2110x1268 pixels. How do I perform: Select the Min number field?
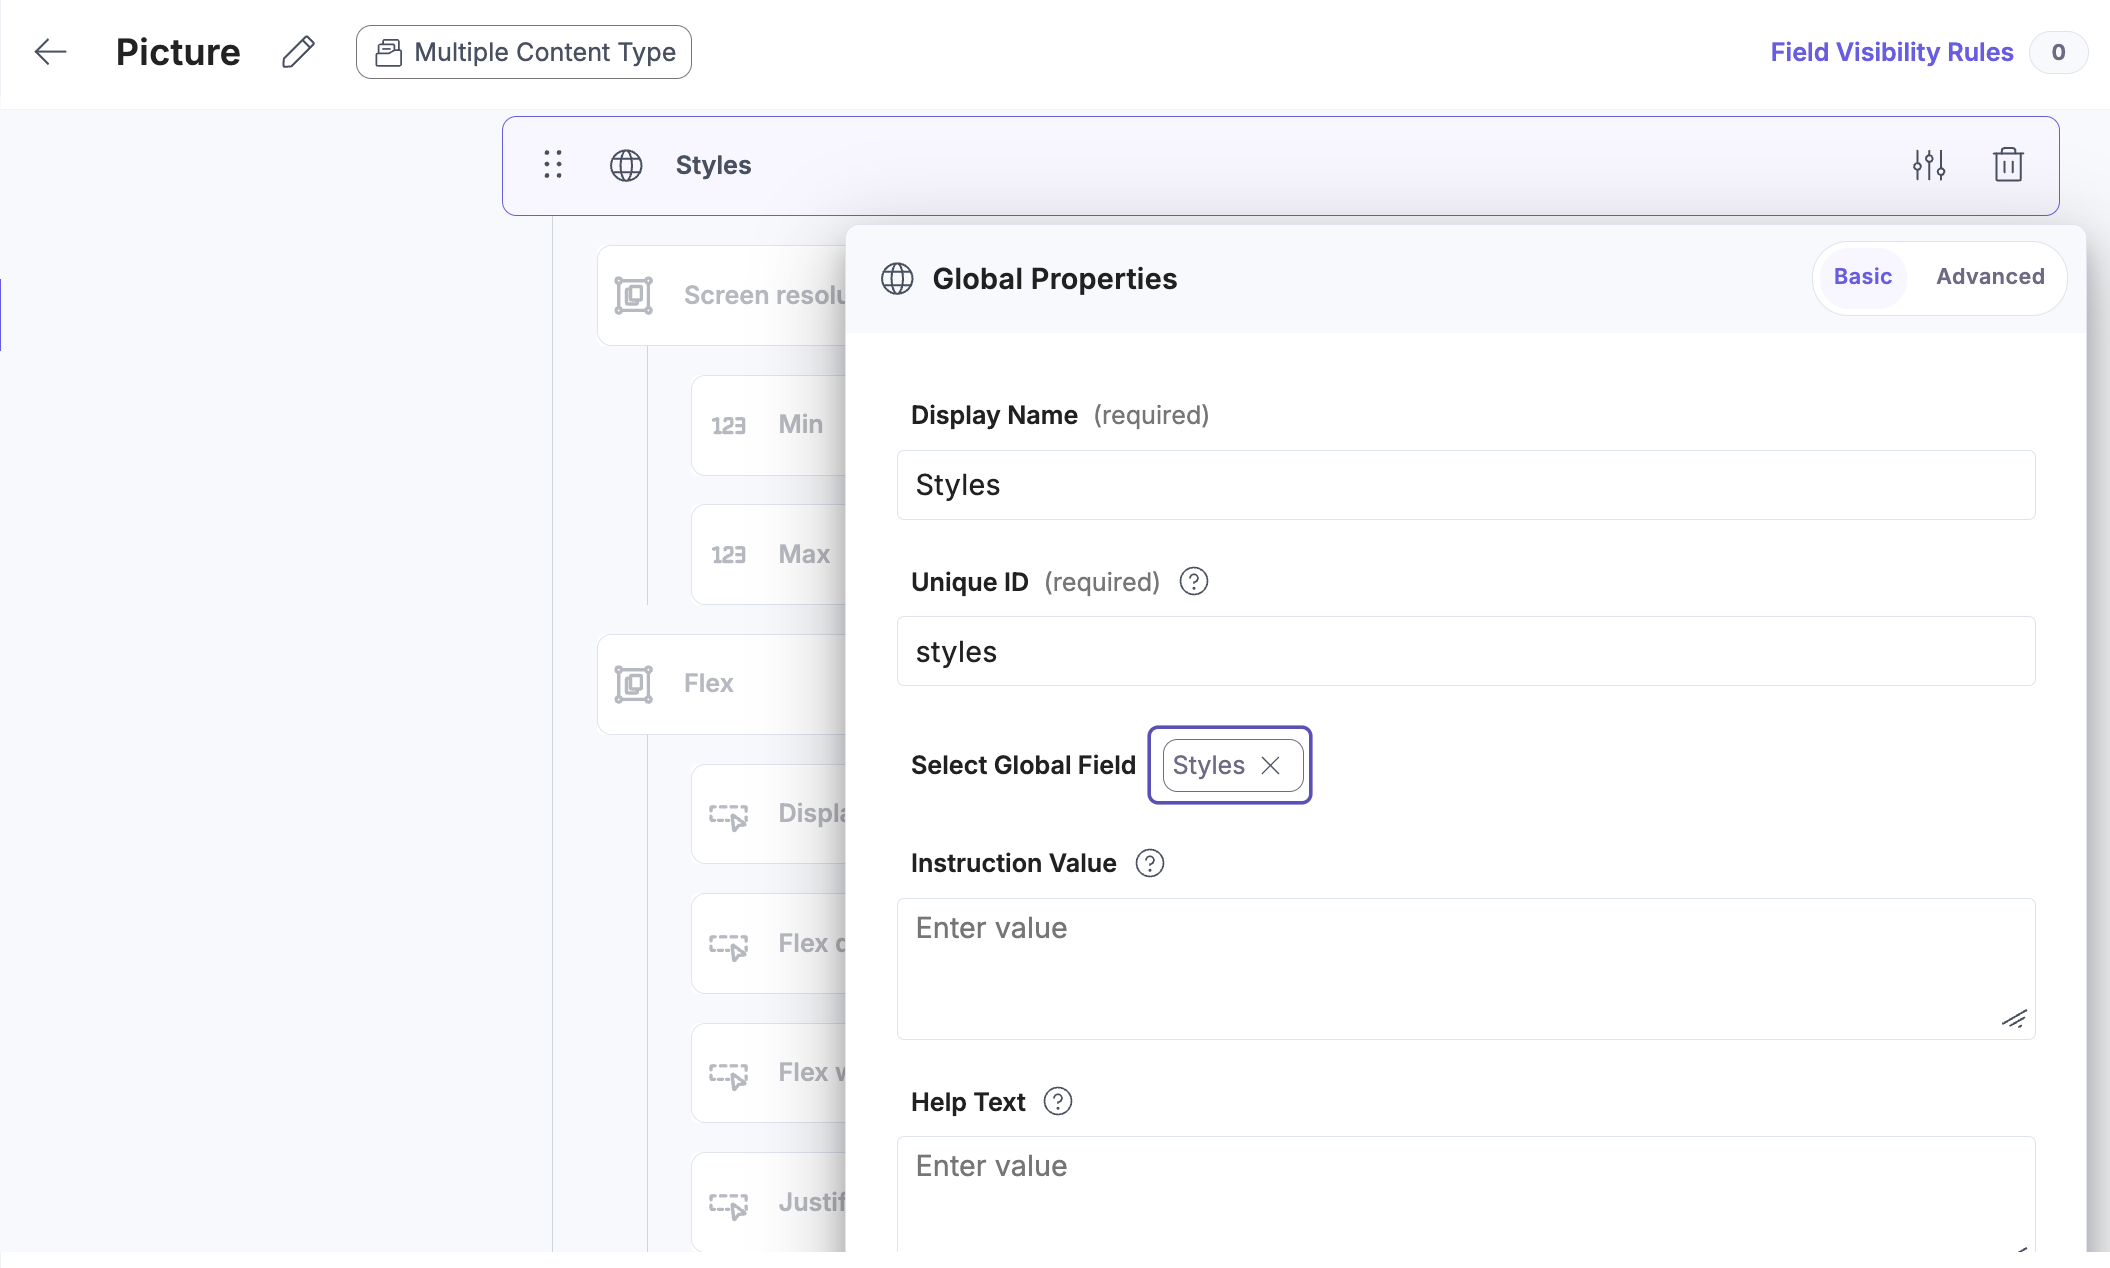[769, 425]
